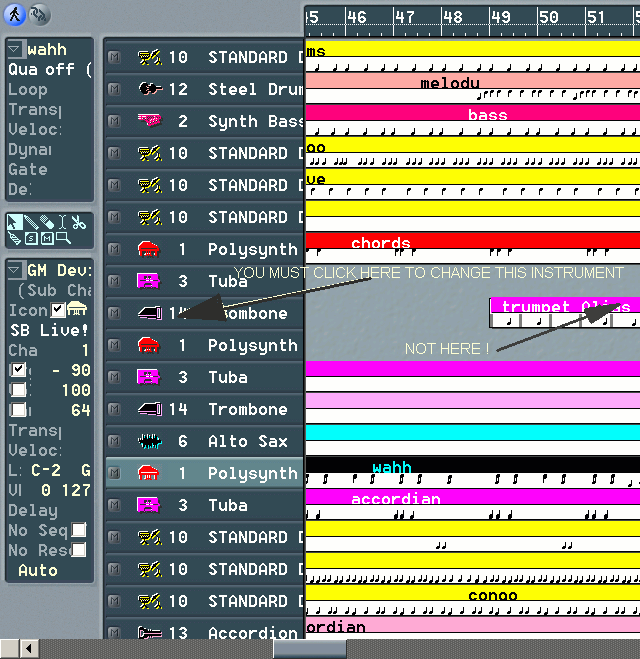This screenshot has height=659, width=640.
Task: Click the C-2 key limit value
Action: [46, 470]
